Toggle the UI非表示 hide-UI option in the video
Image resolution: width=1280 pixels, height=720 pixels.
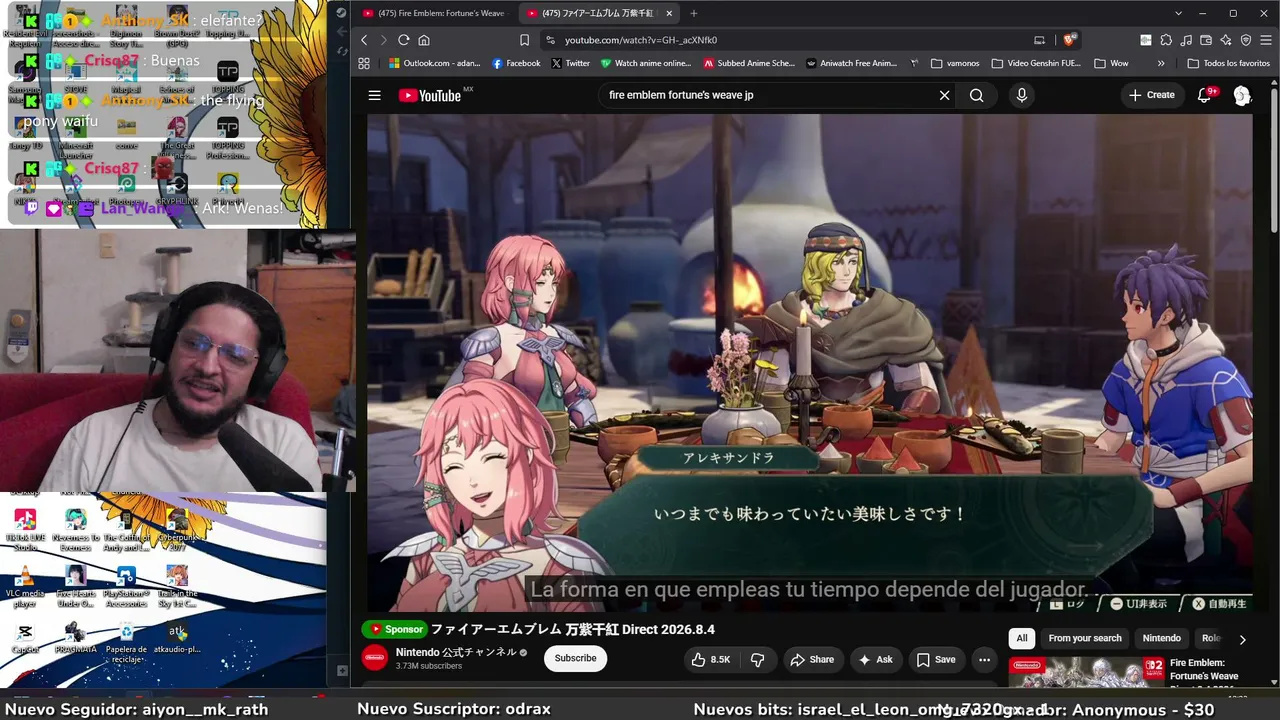tap(1139, 604)
